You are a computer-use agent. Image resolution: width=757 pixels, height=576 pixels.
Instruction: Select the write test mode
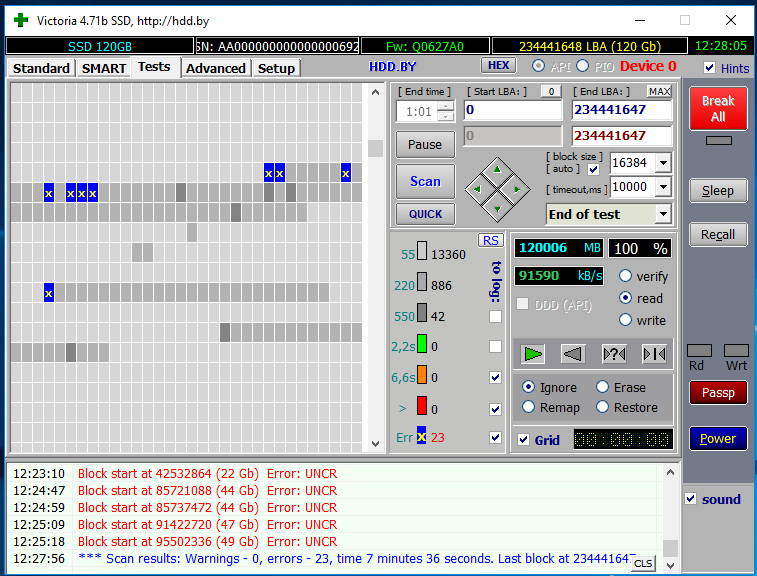coord(625,320)
